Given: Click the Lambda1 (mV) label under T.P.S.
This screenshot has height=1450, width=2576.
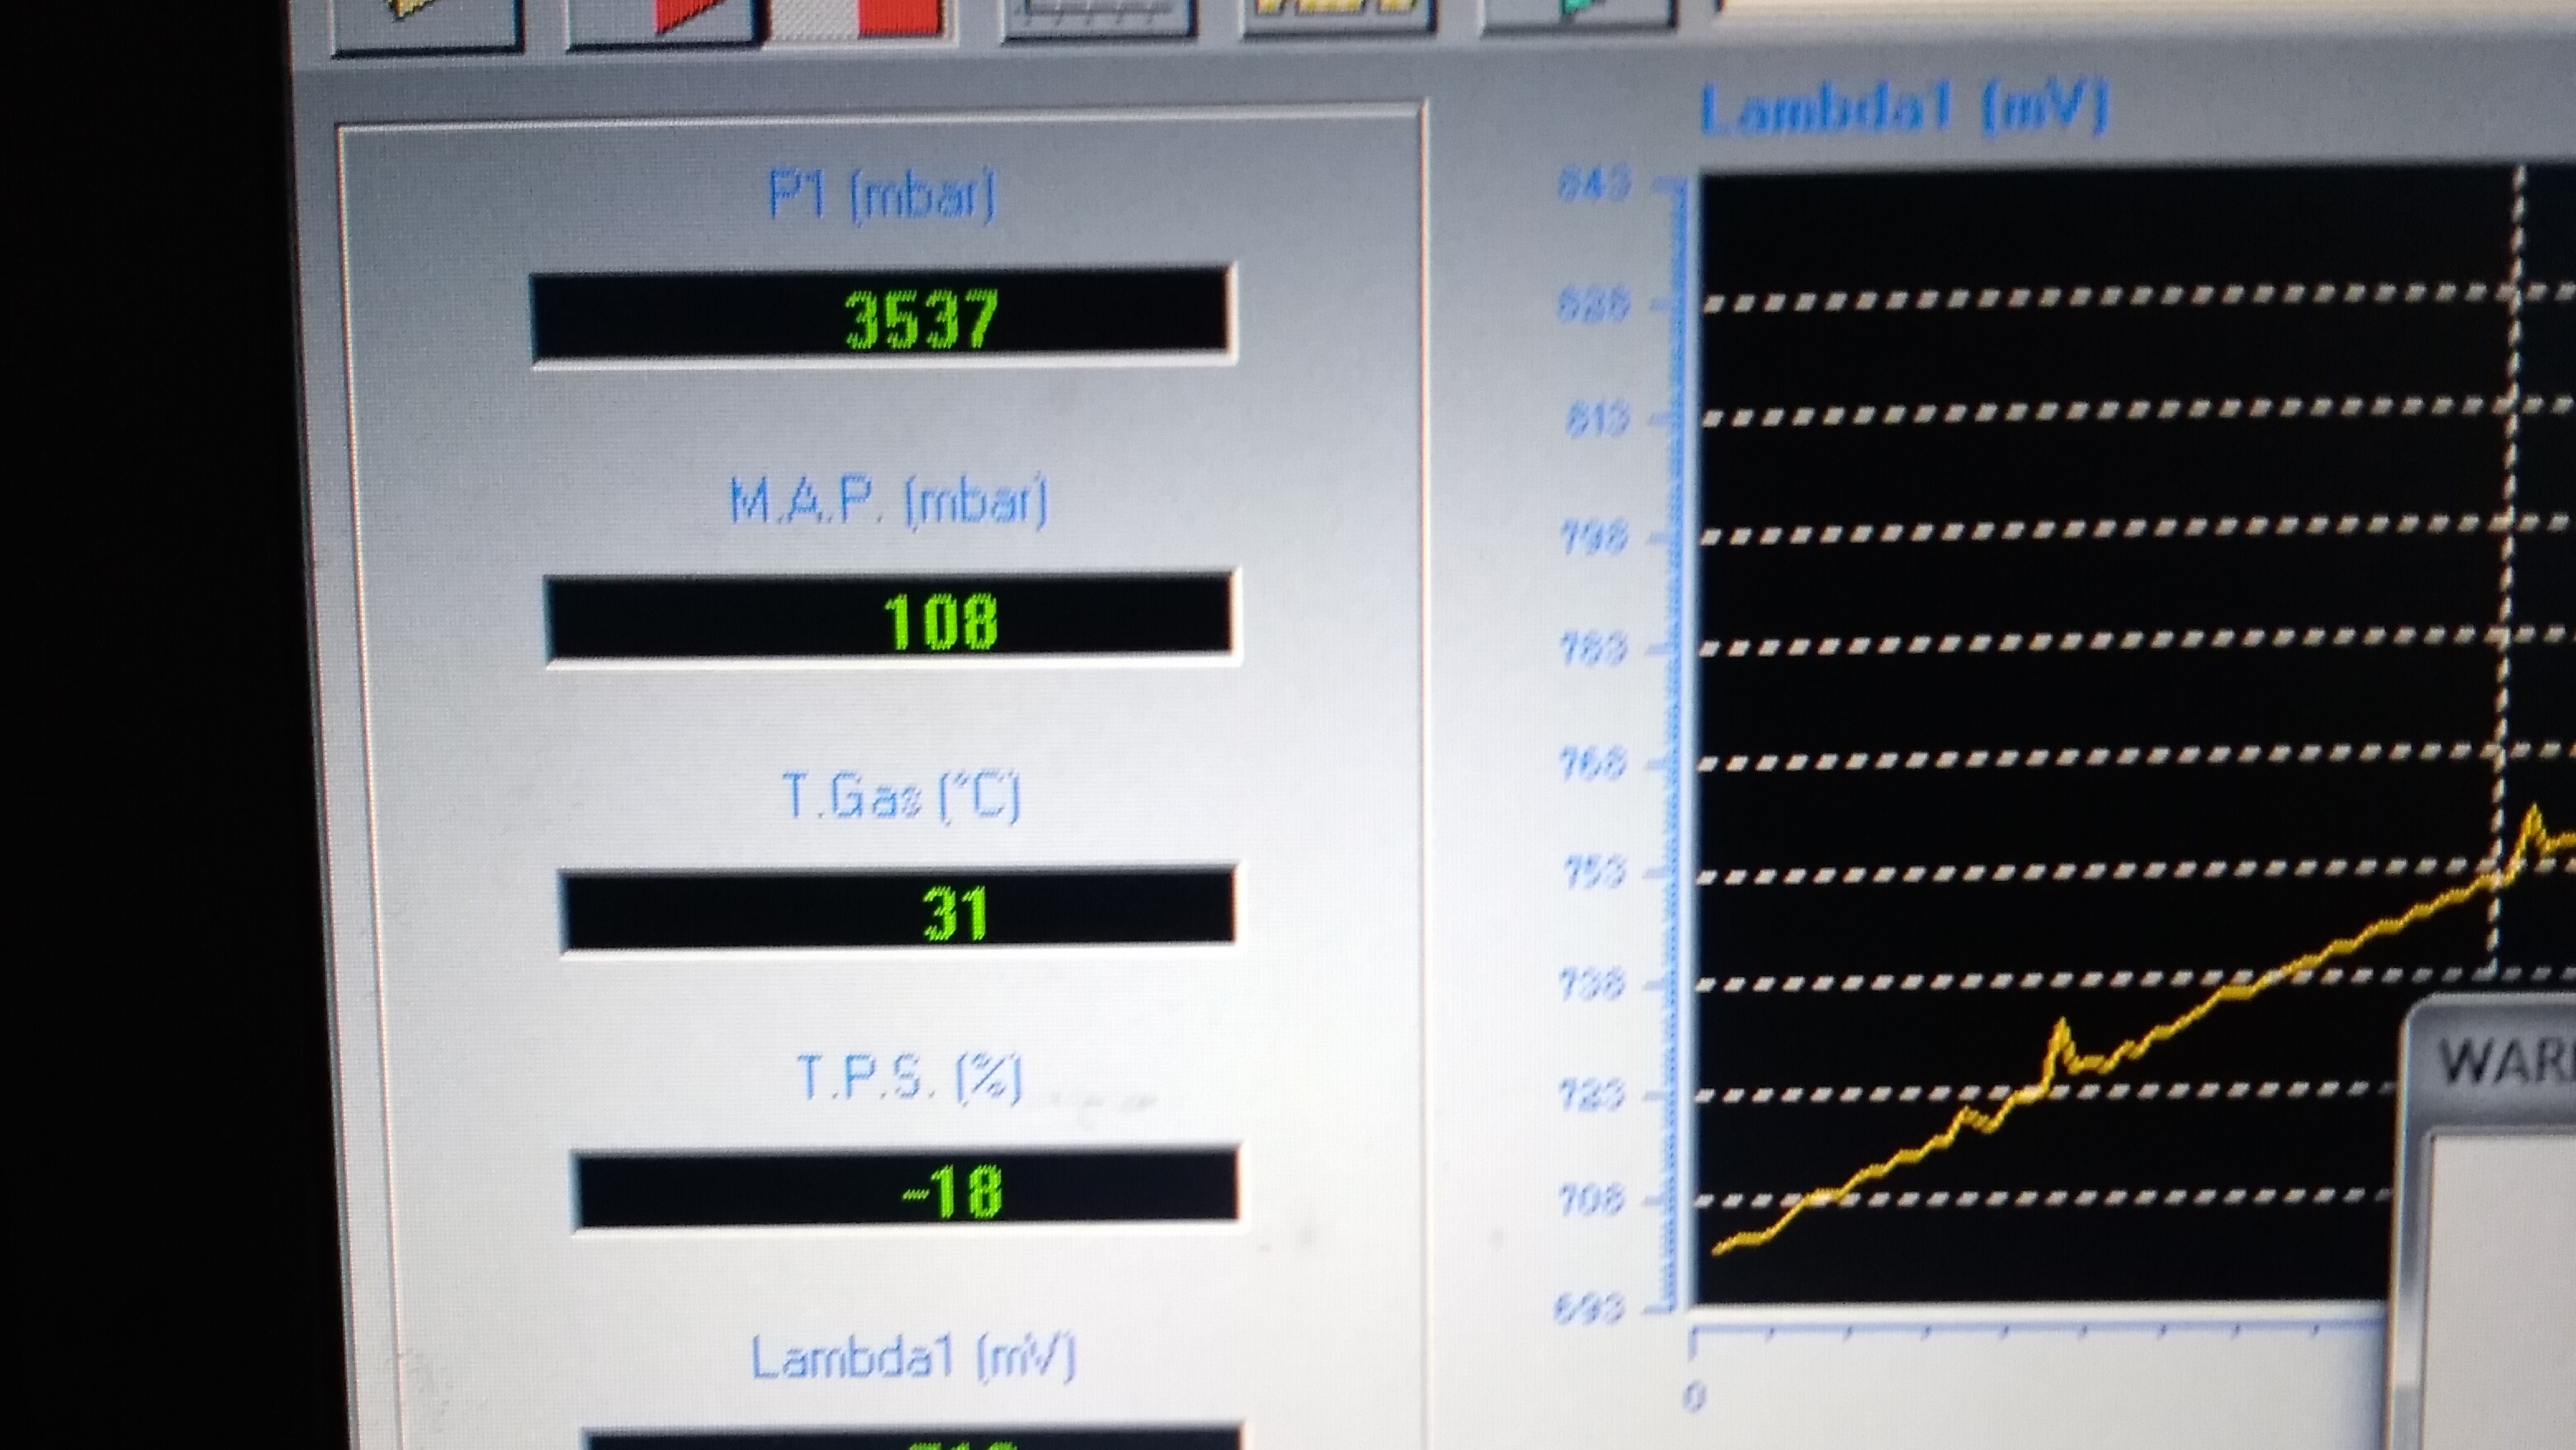Looking at the screenshot, I should coord(912,1358).
